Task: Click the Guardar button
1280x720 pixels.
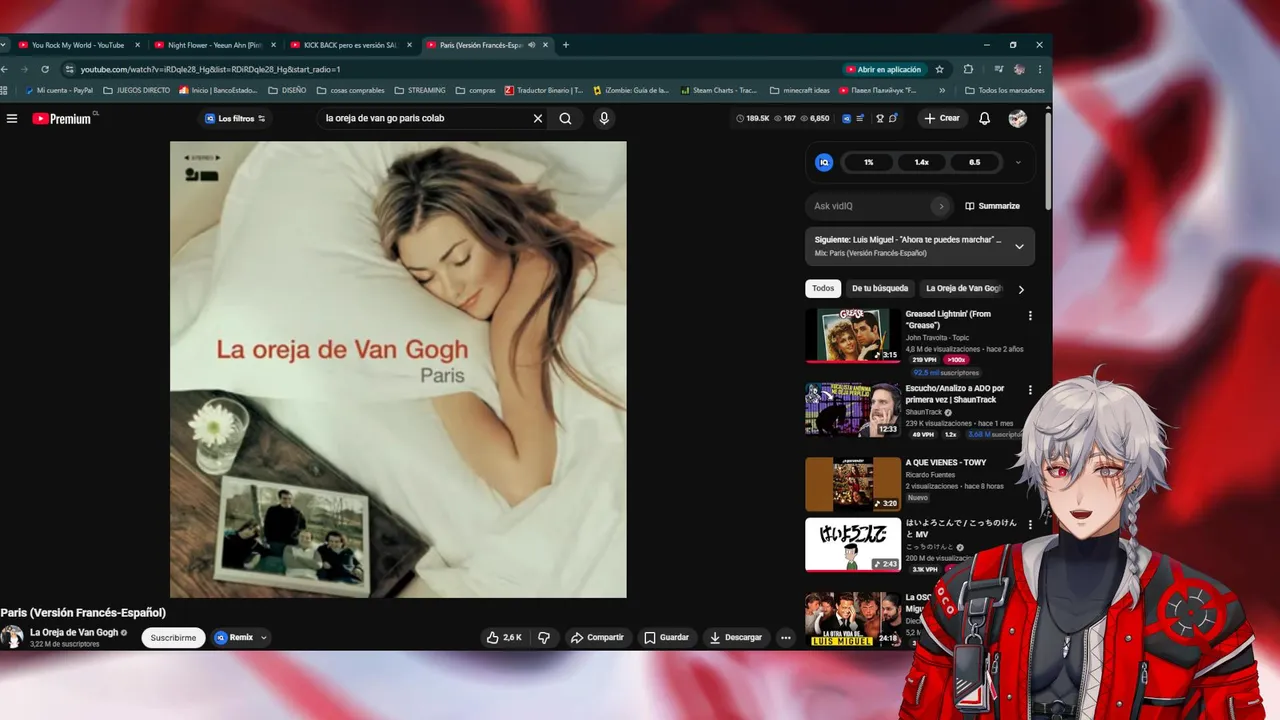Action: click(666, 637)
